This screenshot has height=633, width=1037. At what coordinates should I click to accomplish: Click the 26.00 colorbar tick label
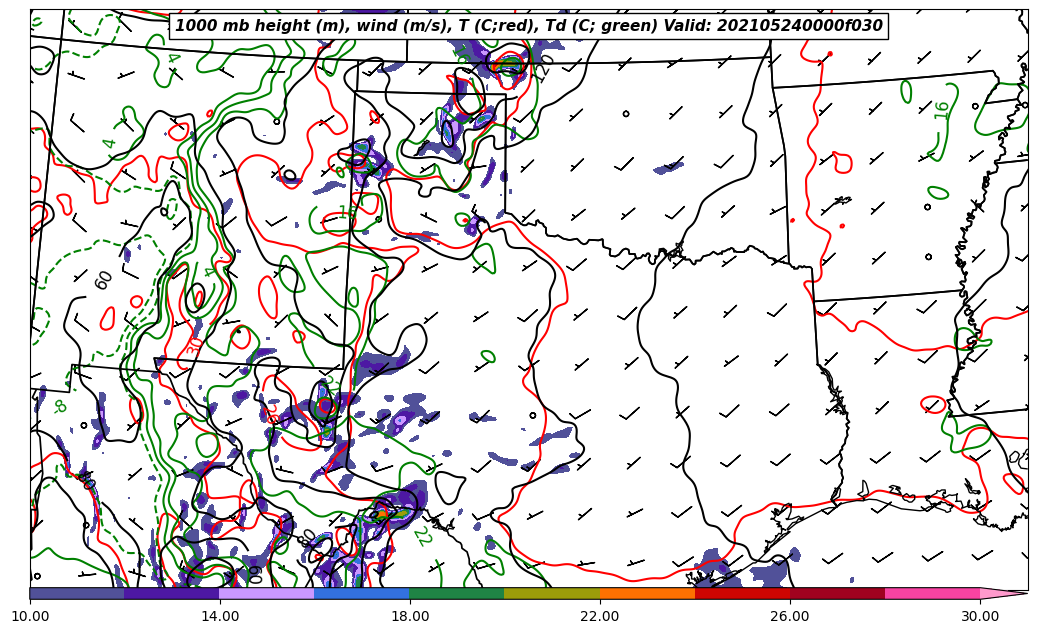pyautogui.click(x=790, y=616)
